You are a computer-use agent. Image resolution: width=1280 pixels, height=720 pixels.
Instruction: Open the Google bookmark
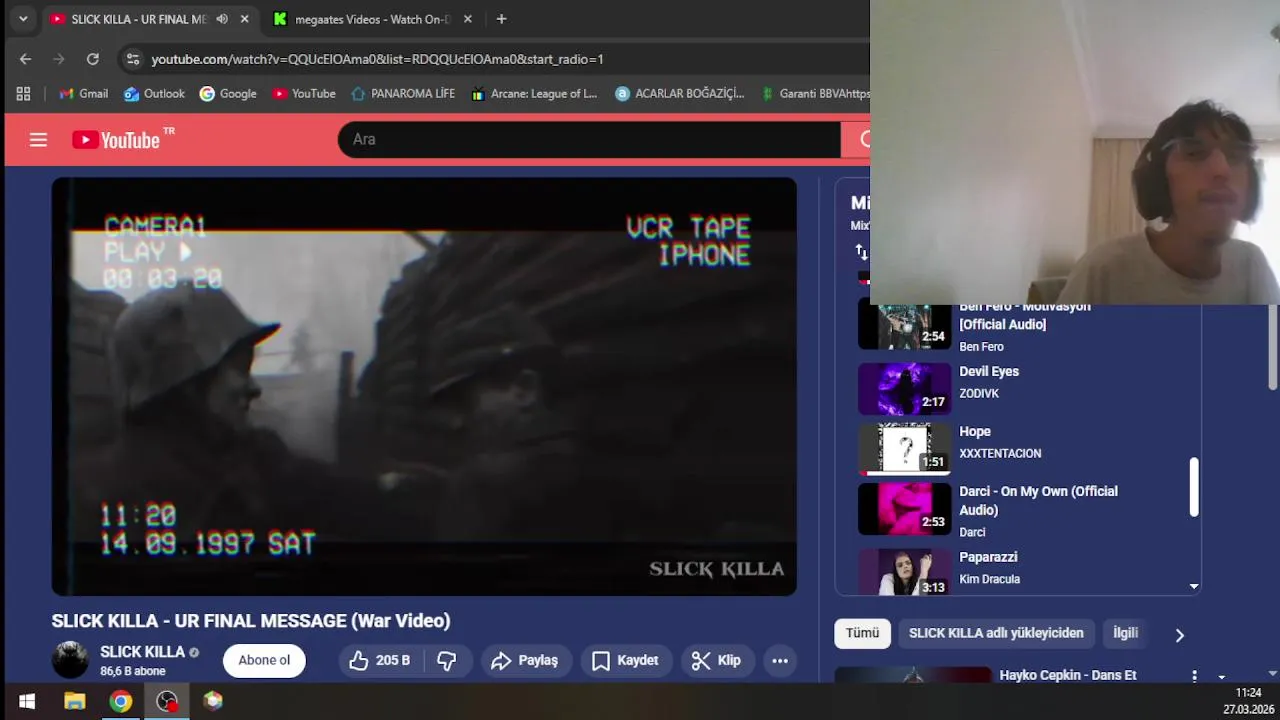click(228, 94)
